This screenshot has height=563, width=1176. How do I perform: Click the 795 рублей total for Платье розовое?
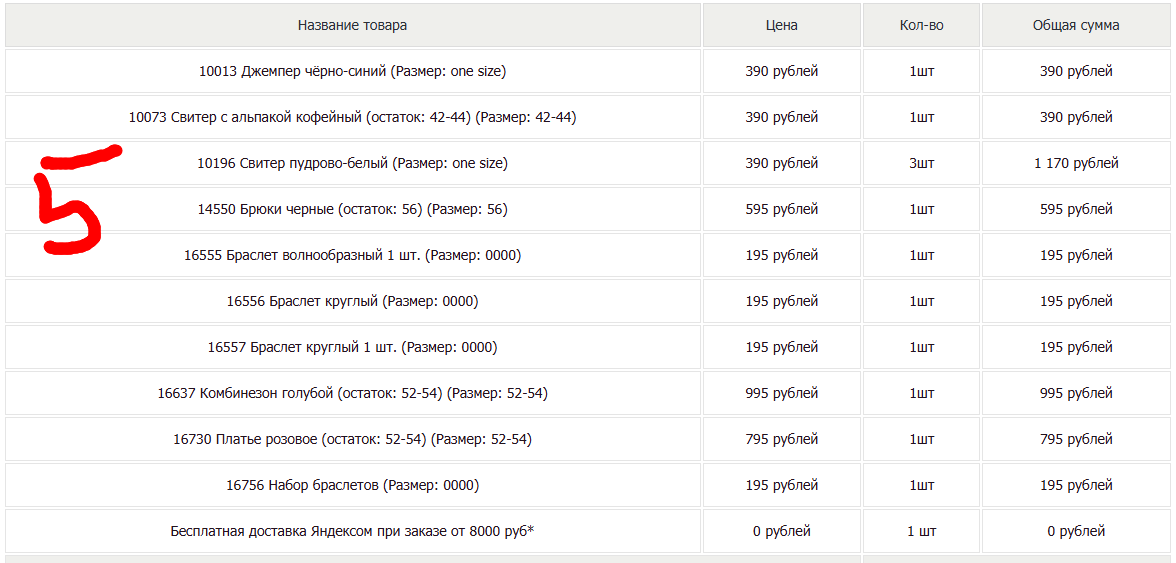click(x=1076, y=439)
